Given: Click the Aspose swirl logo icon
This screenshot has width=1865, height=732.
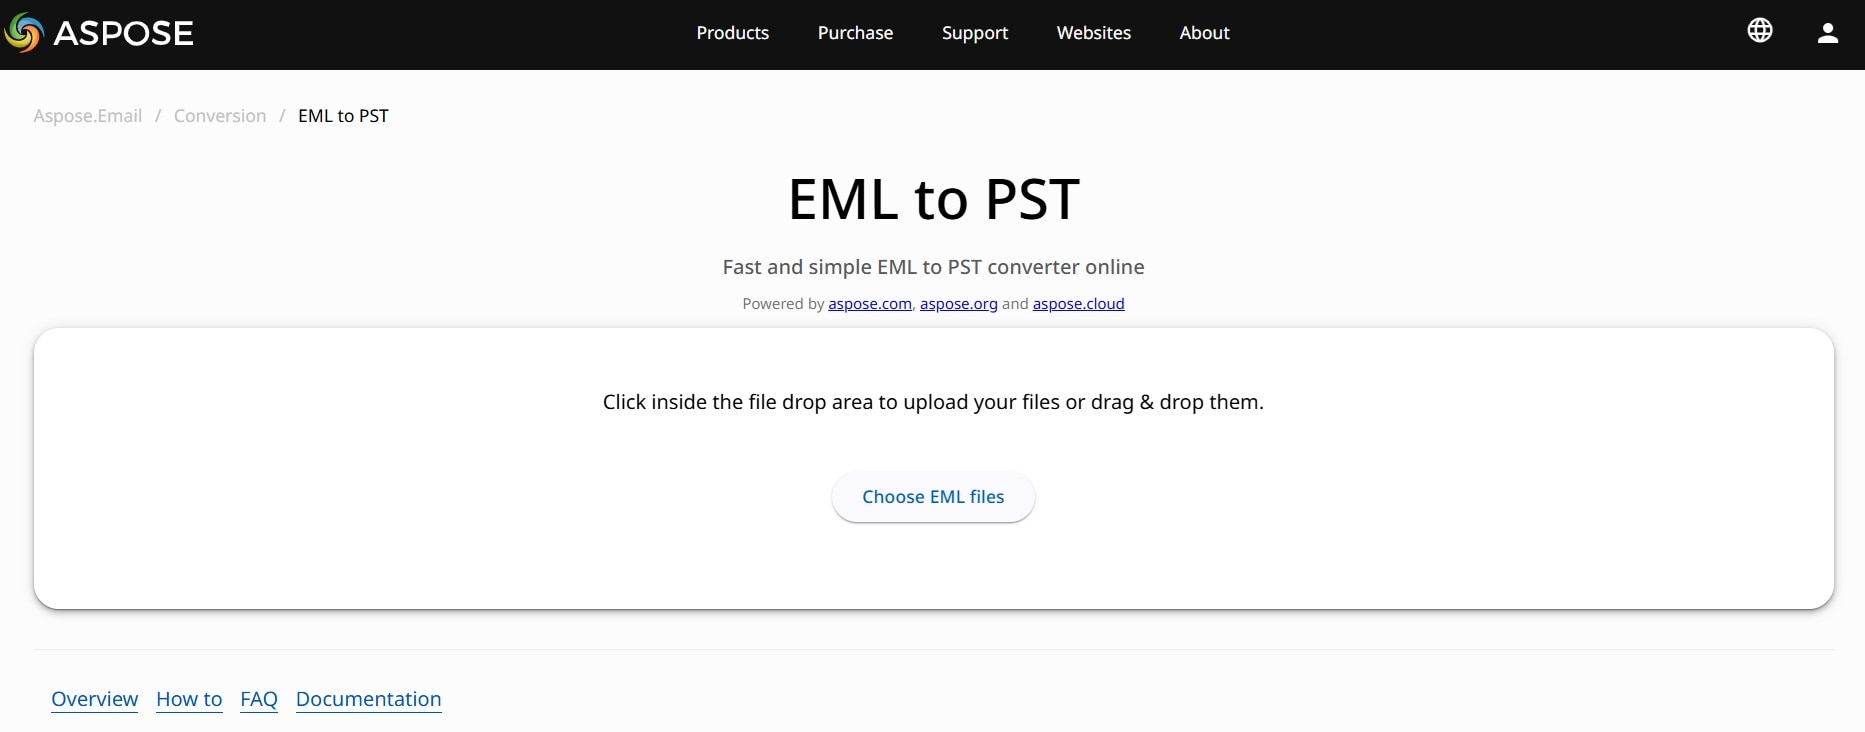Looking at the screenshot, I should 24,33.
